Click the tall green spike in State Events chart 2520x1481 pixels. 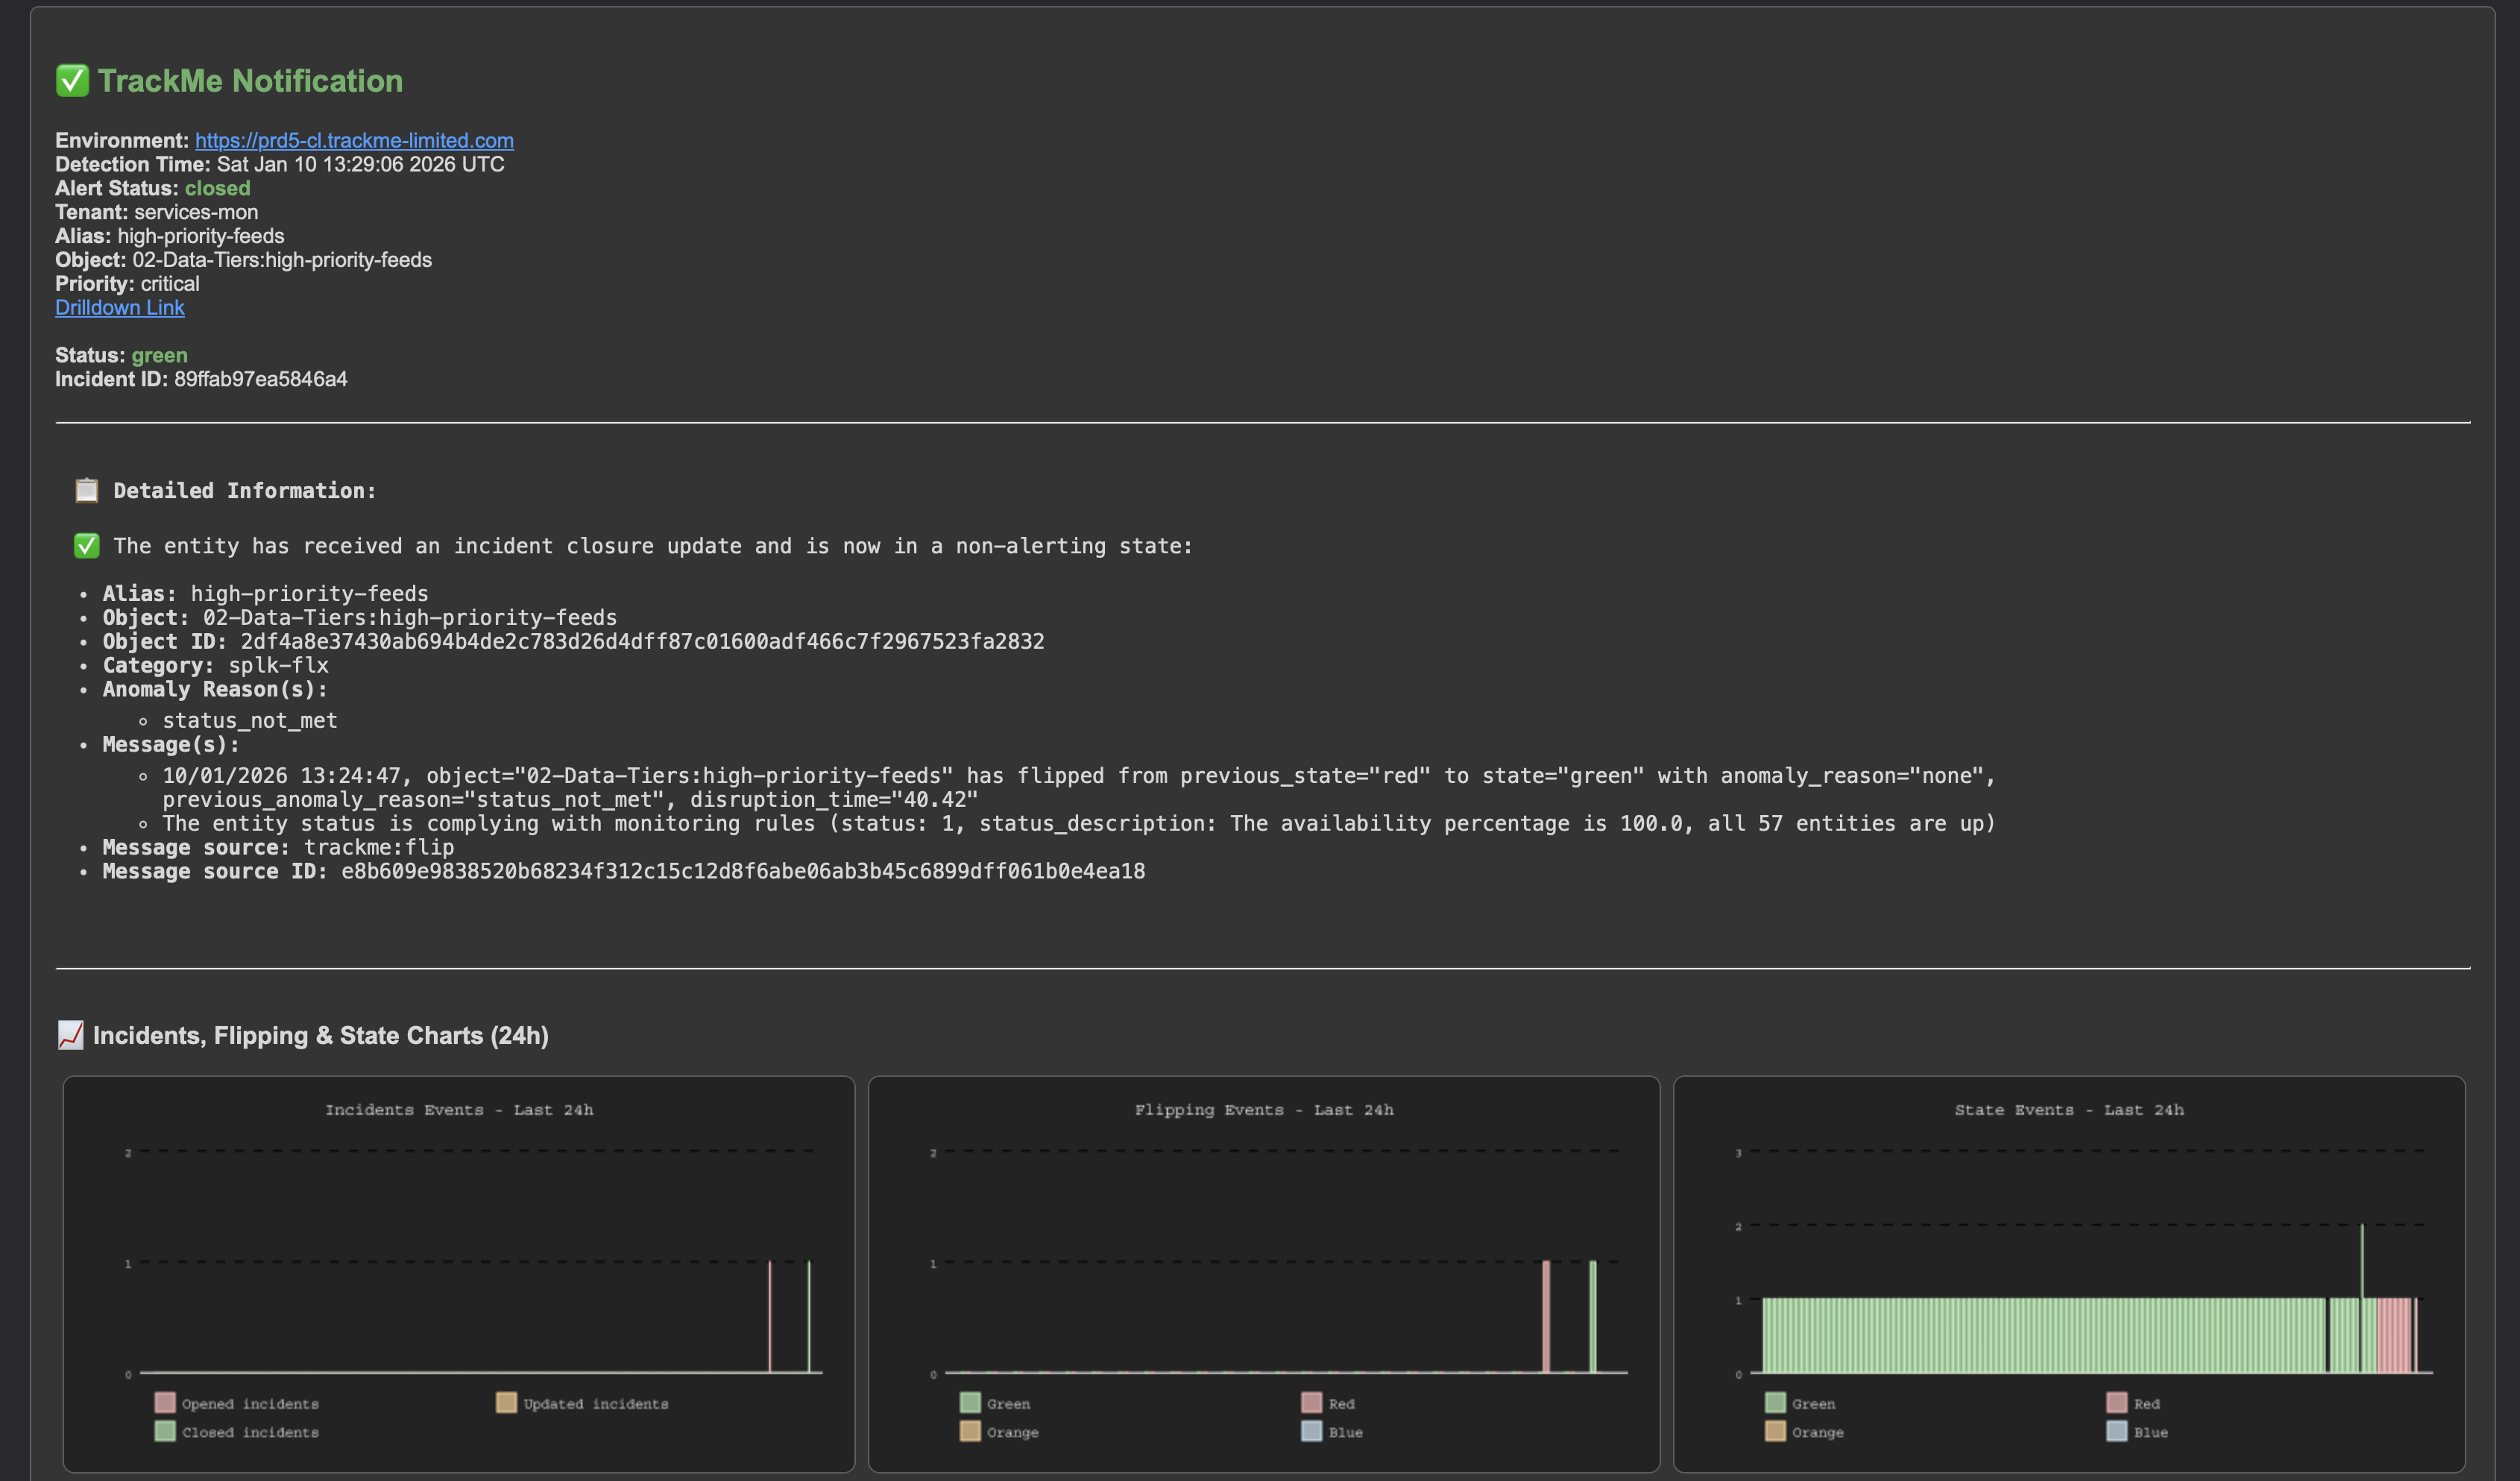[x=2362, y=1260]
